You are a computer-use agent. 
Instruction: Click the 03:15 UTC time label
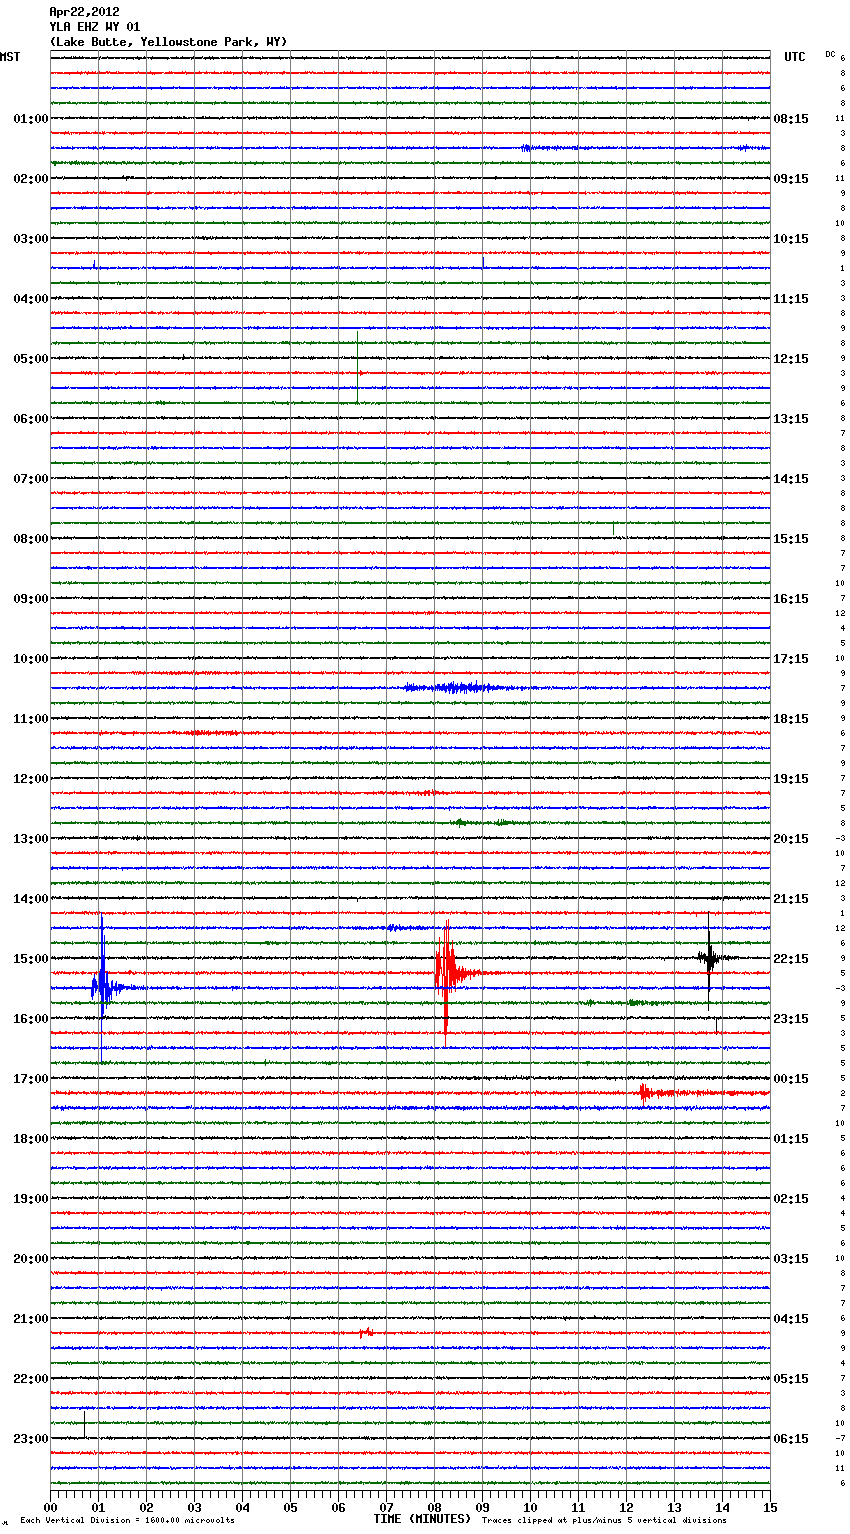(791, 1259)
